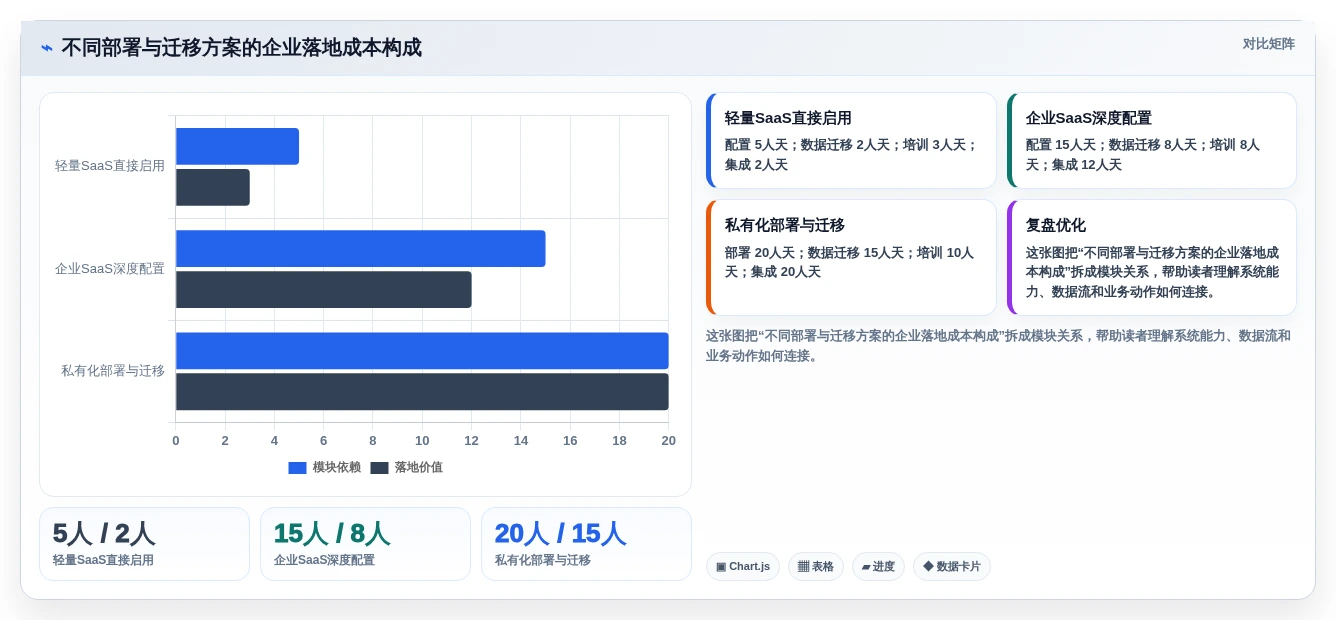Click the 20人 / 15人 stat card

pos(586,544)
